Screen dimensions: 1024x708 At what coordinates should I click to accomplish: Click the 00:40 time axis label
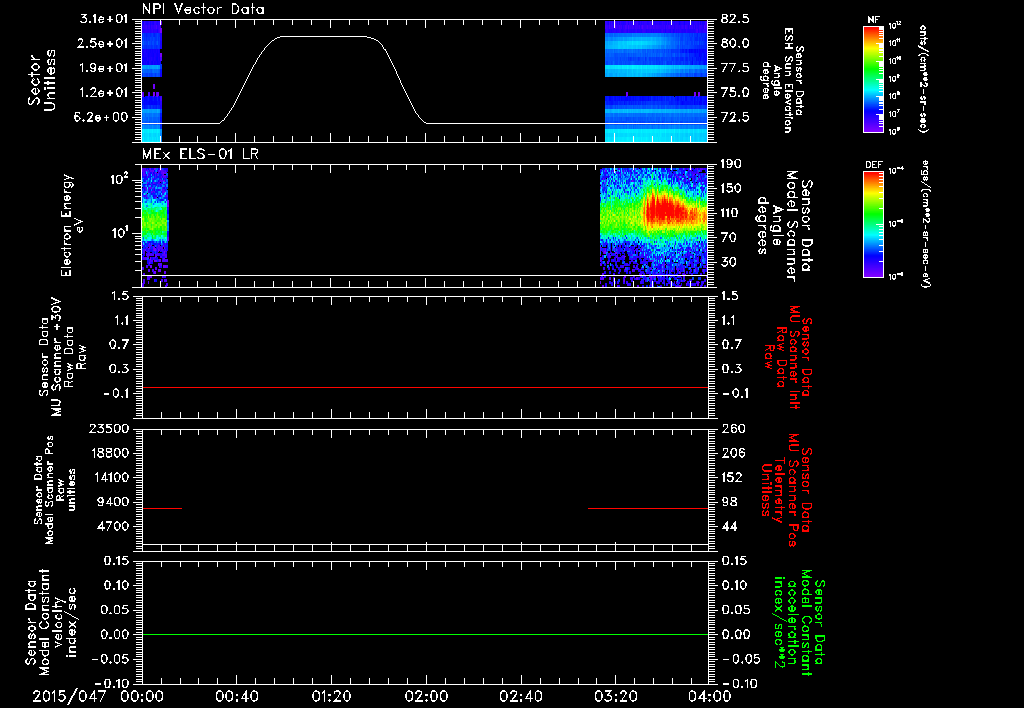236,696
